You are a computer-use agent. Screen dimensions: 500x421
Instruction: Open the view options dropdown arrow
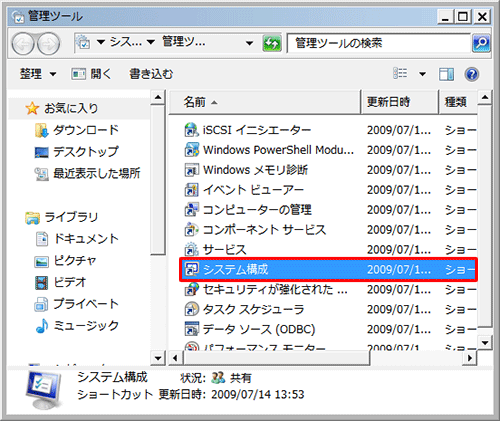[x=422, y=74]
